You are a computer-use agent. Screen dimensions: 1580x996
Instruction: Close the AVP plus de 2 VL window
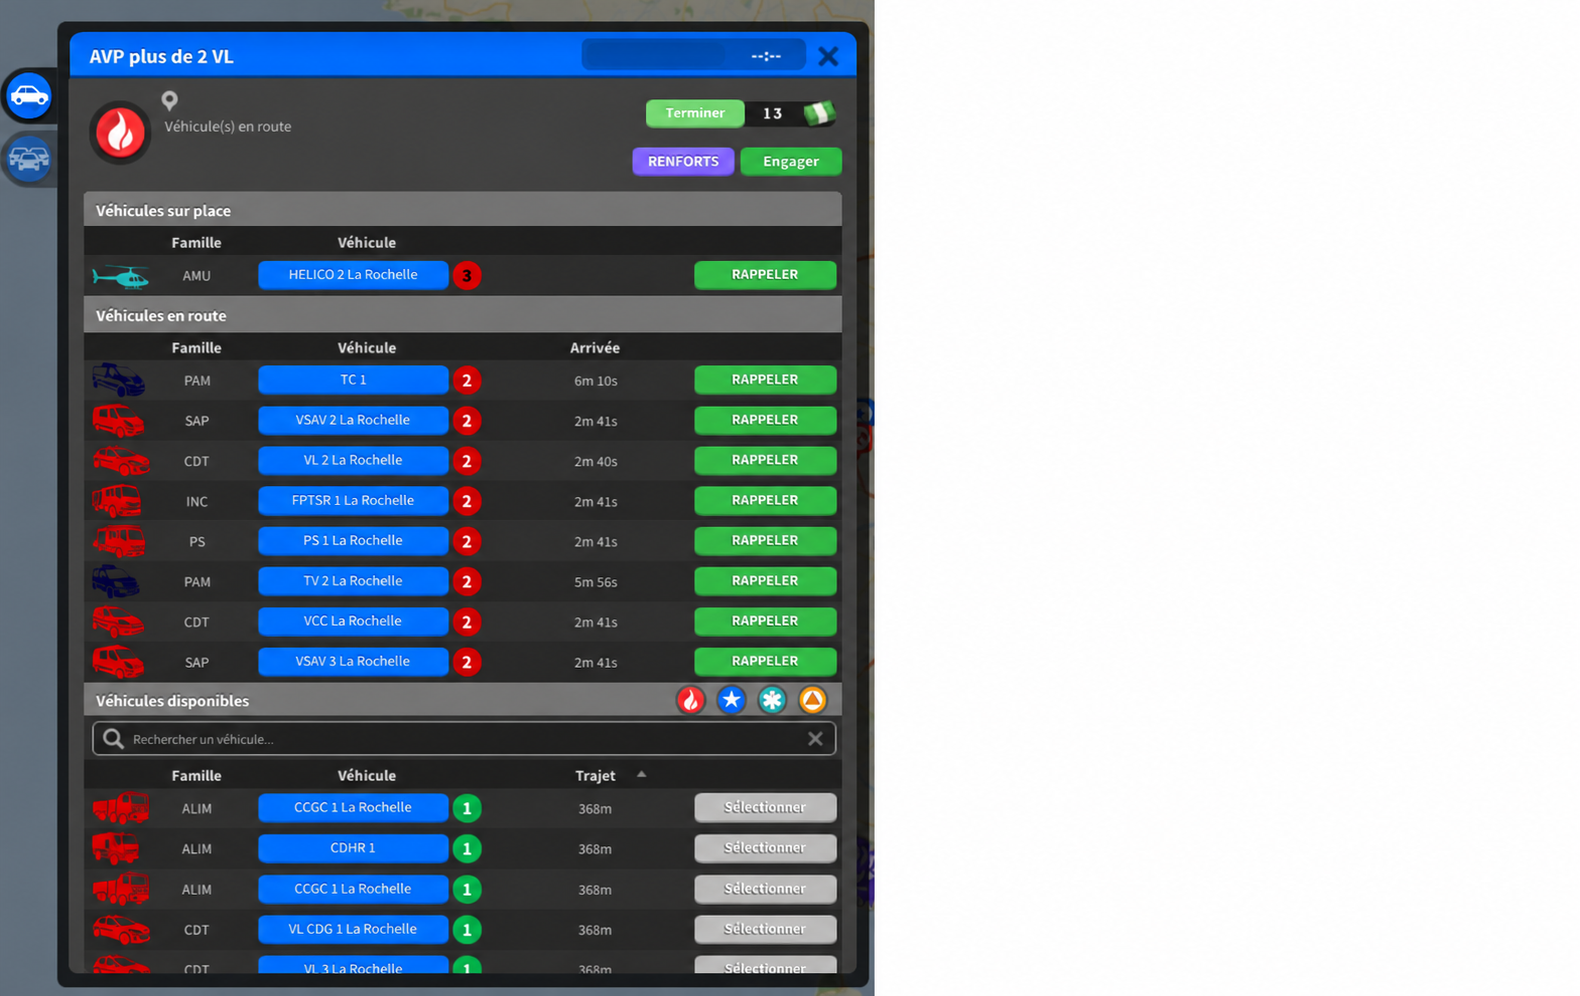tap(828, 56)
